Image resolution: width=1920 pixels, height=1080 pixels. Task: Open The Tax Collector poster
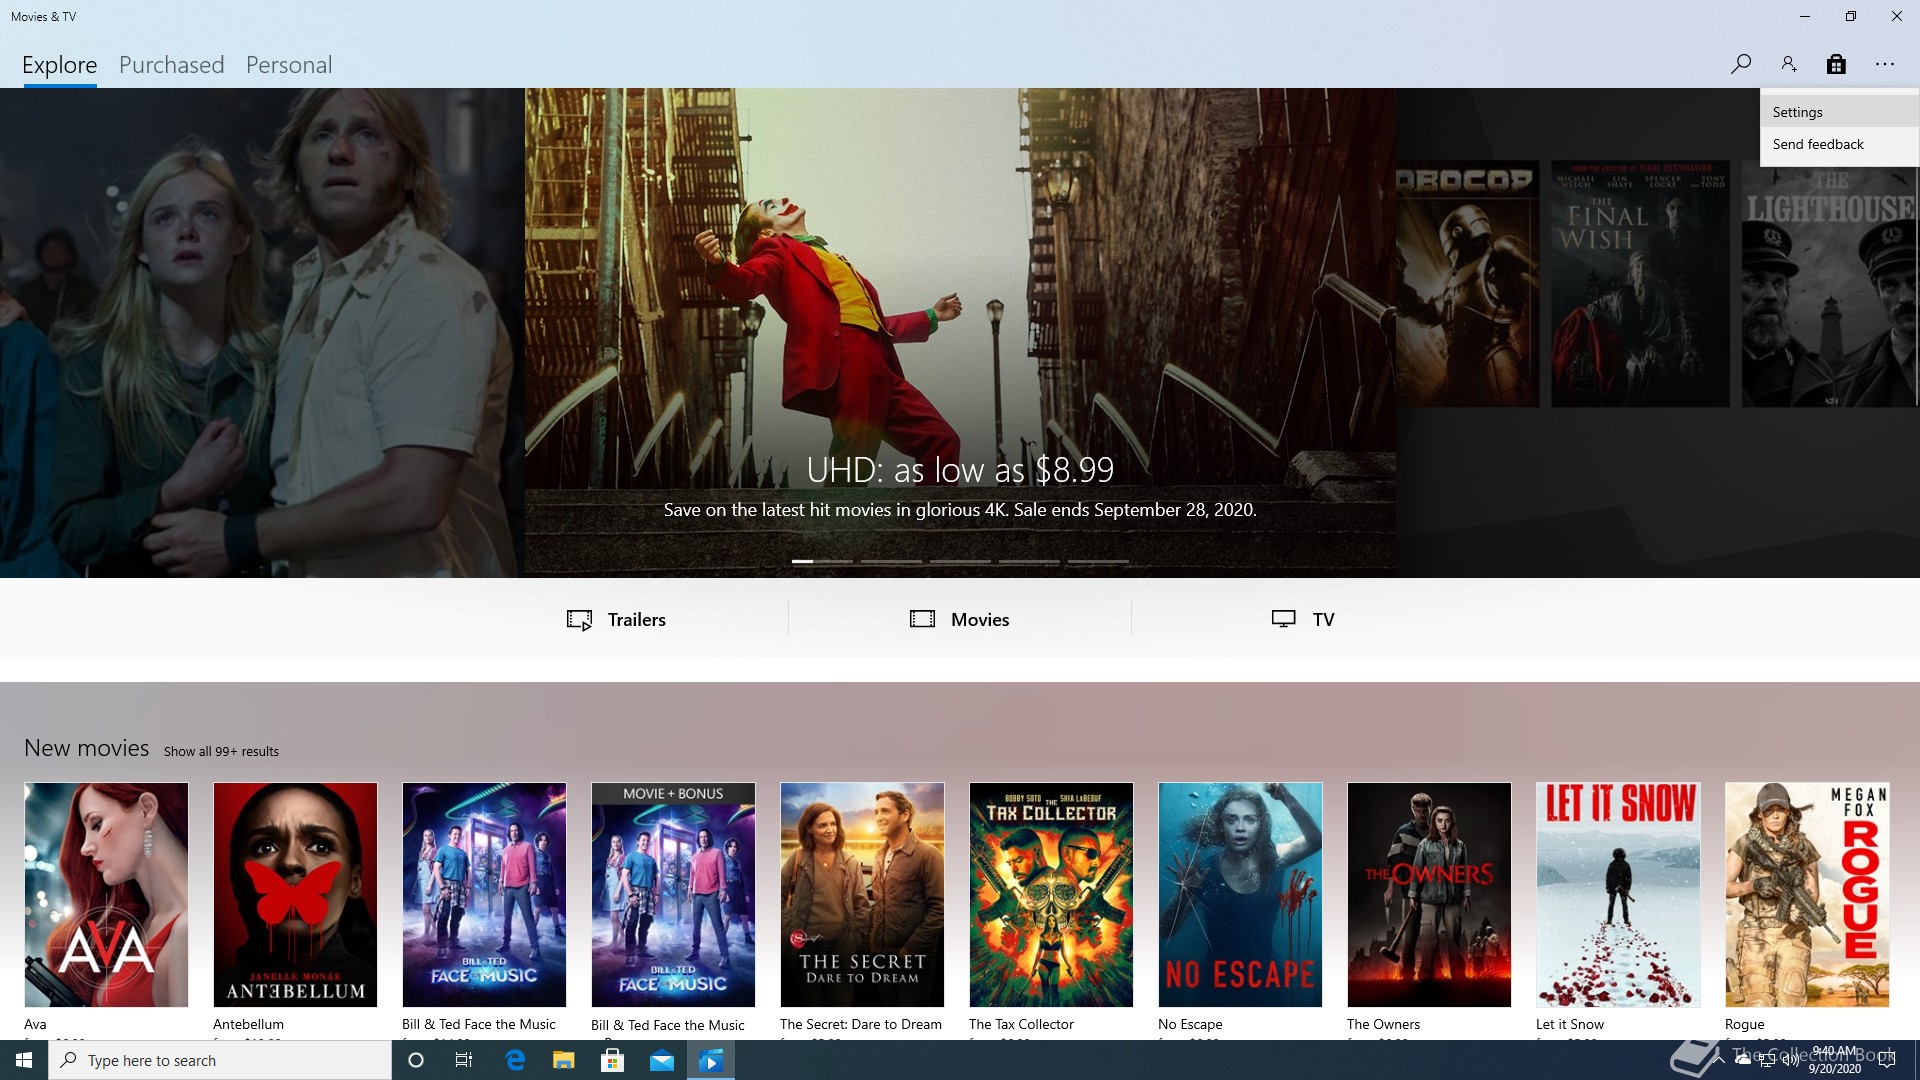pyautogui.click(x=1051, y=895)
